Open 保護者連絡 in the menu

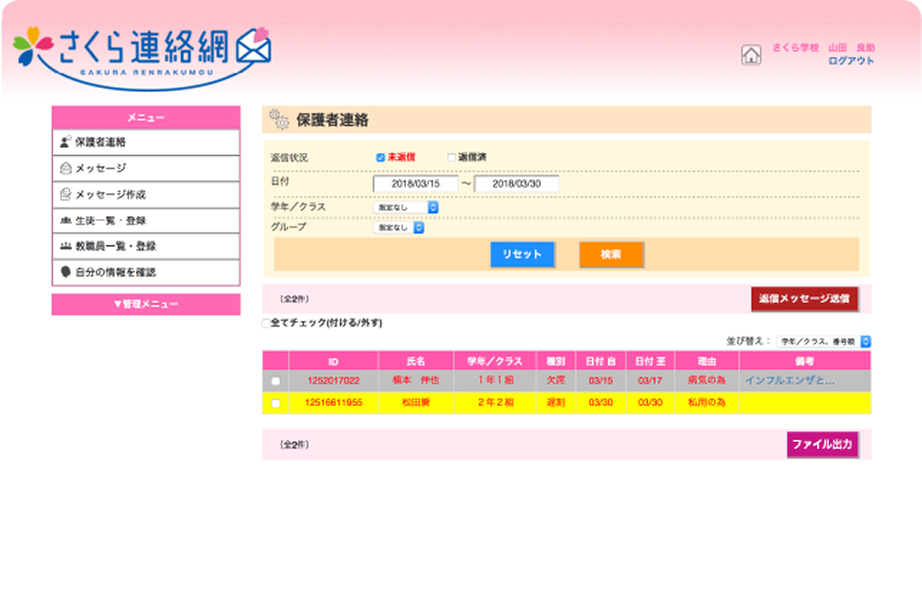(146, 142)
